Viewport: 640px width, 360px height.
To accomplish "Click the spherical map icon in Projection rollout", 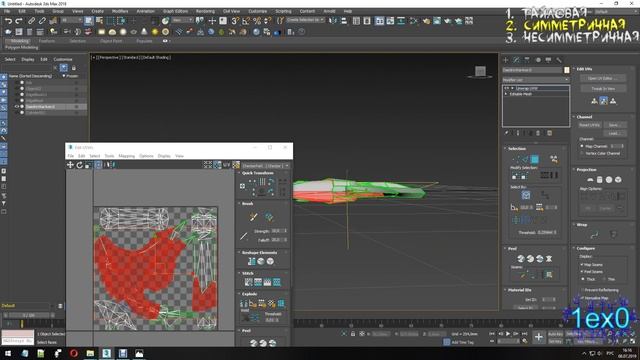I will click(x=609, y=180).
